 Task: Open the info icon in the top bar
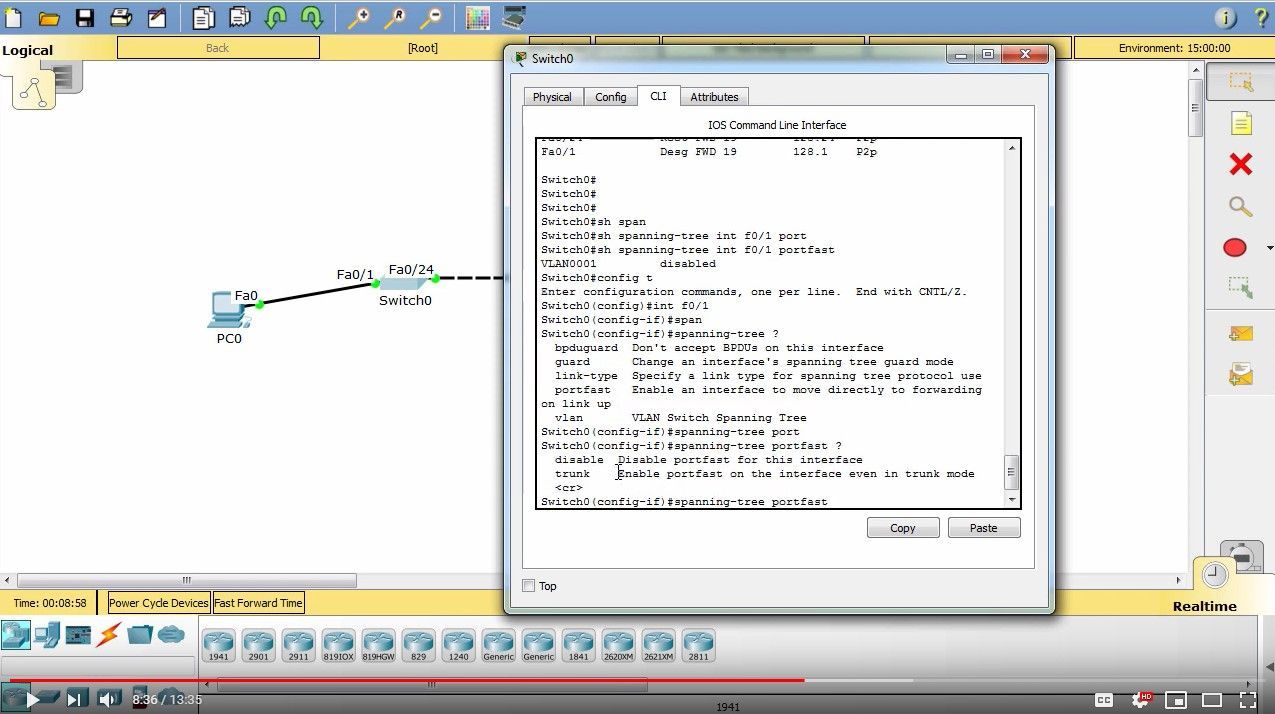point(1226,18)
